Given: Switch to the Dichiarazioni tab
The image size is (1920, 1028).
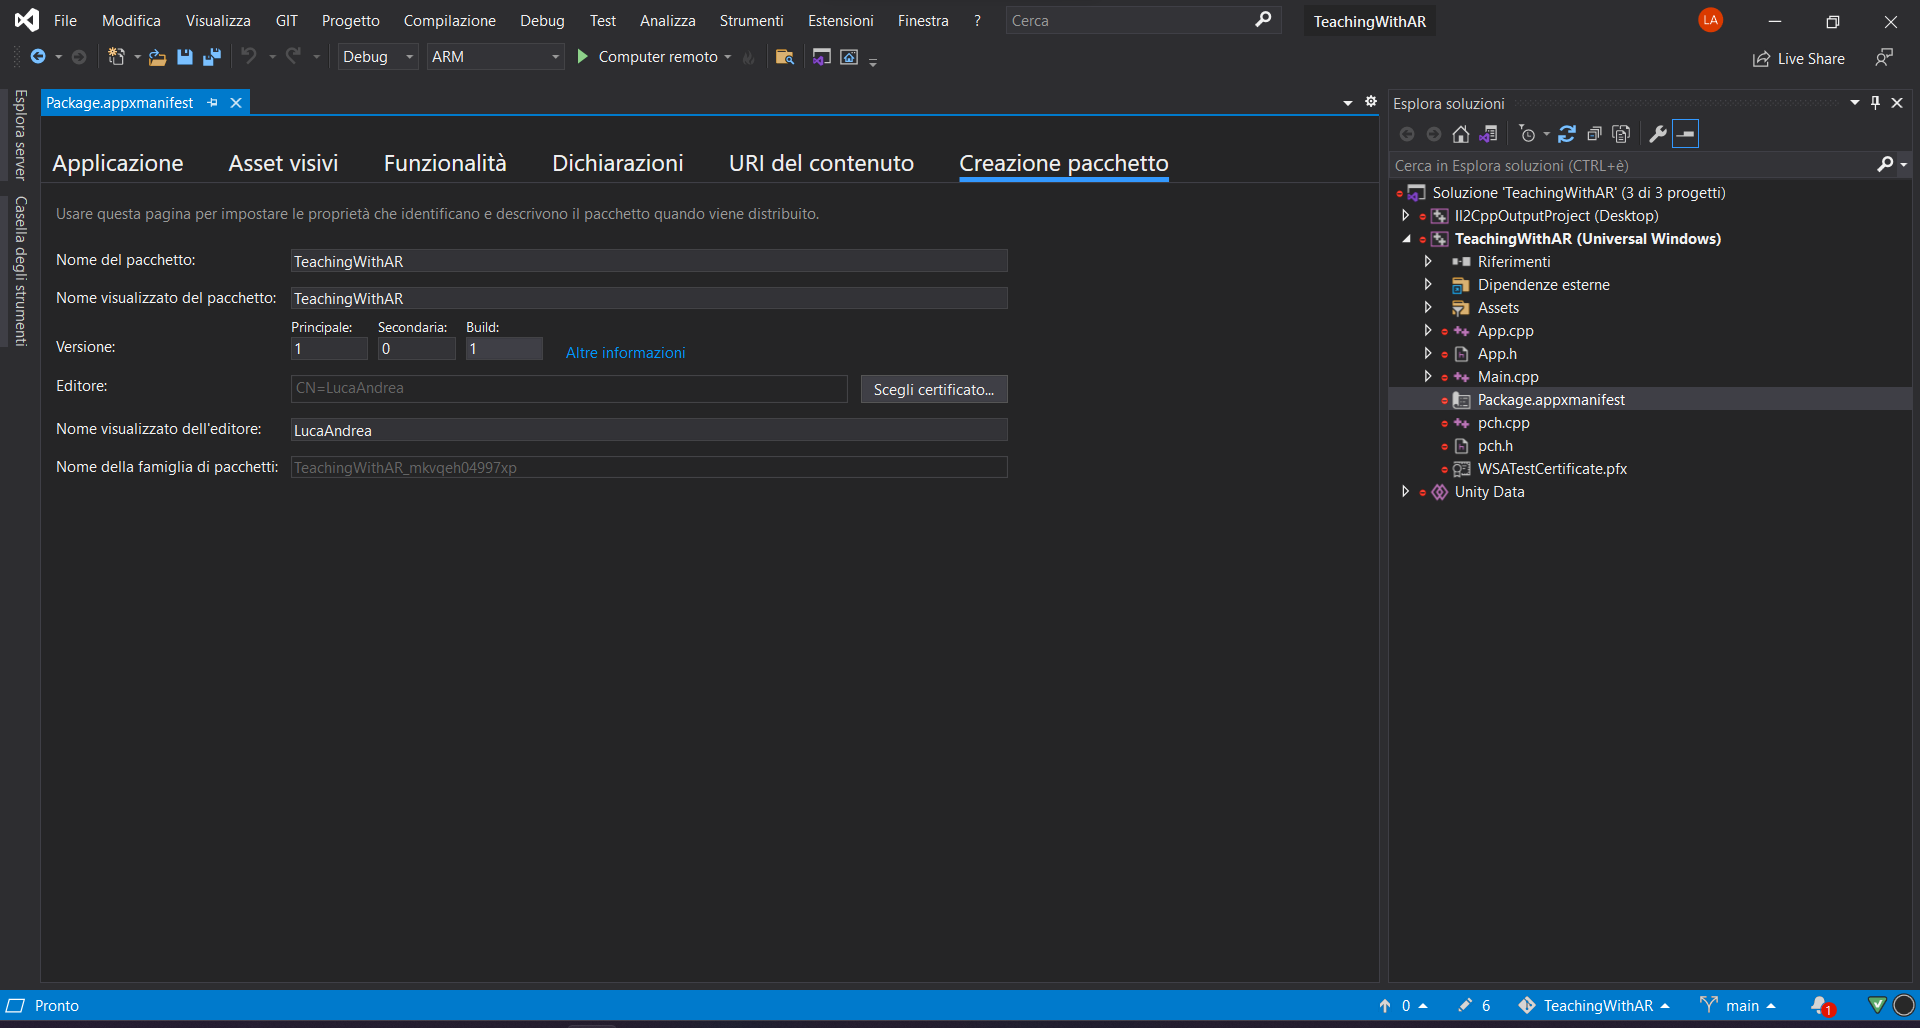Looking at the screenshot, I should (618, 163).
